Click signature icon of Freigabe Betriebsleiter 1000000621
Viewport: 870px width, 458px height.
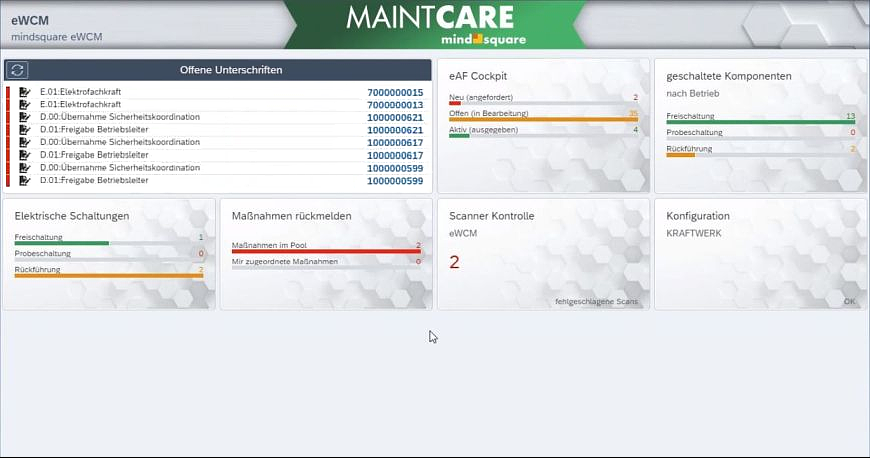coord(24,130)
